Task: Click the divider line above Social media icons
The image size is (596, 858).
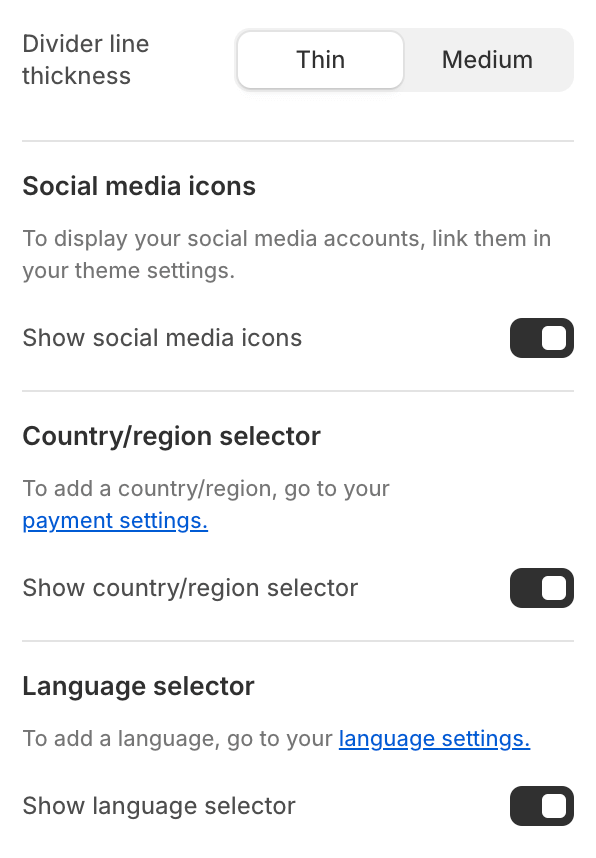Action: coord(298,141)
